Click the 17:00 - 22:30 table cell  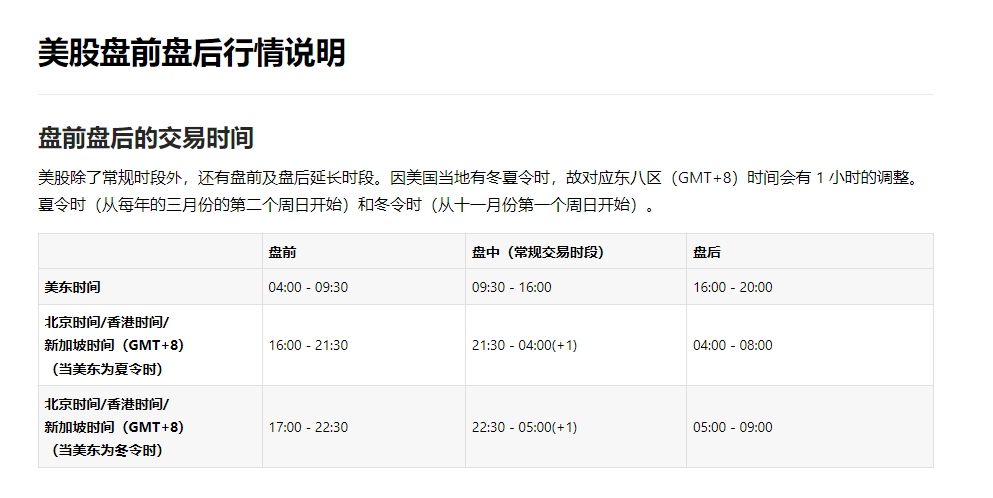tap(308, 427)
